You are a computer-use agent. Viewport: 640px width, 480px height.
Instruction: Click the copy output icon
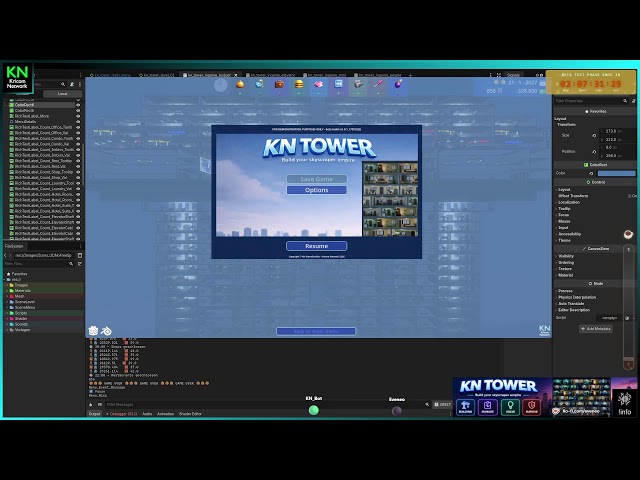[100, 404]
